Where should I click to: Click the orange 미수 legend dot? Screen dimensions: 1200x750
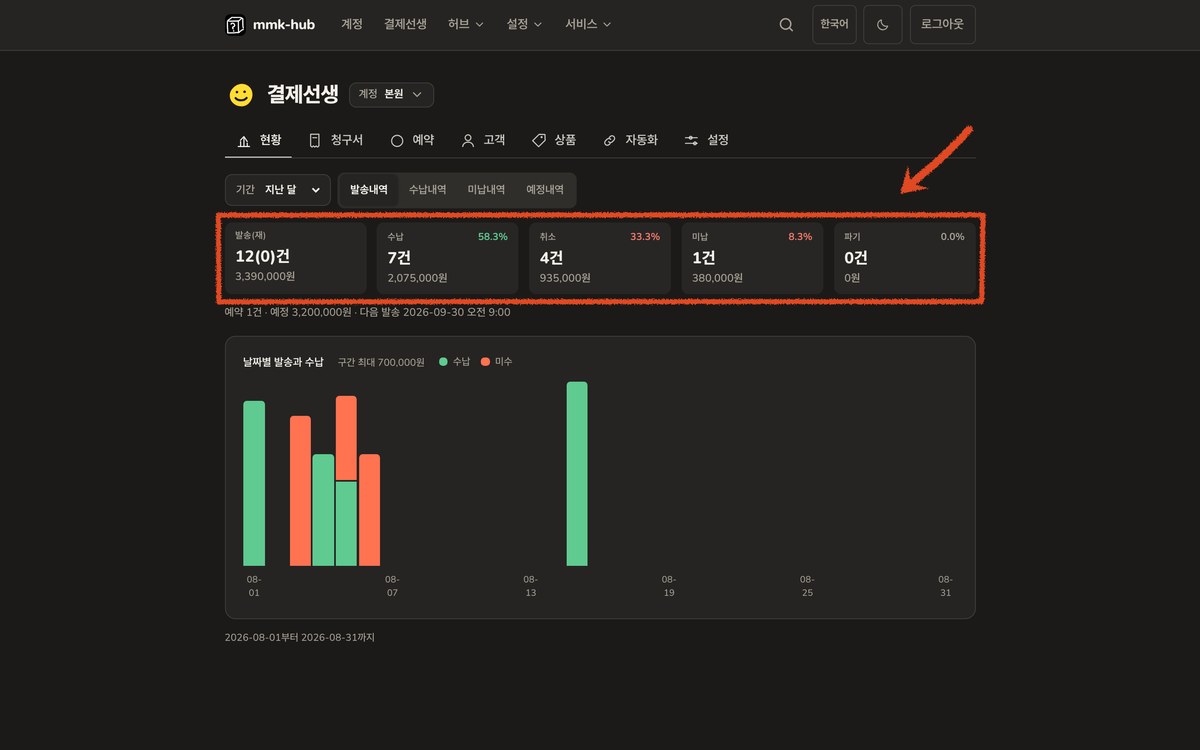[485, 362]
